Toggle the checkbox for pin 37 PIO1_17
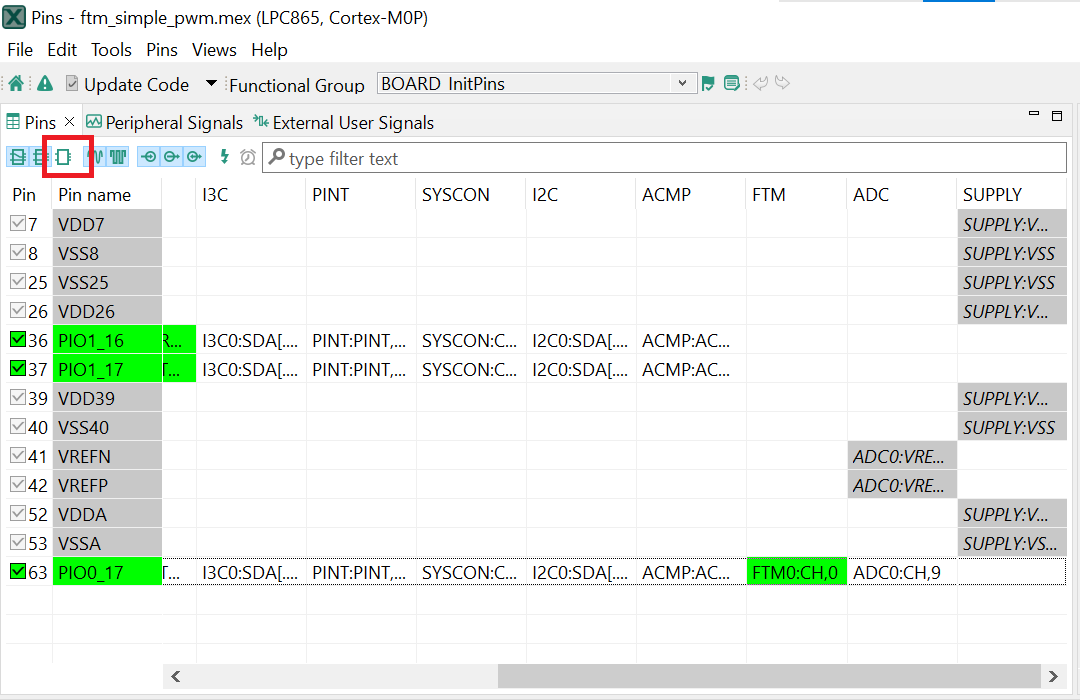 pyautogui.click(x=18, y=369)
